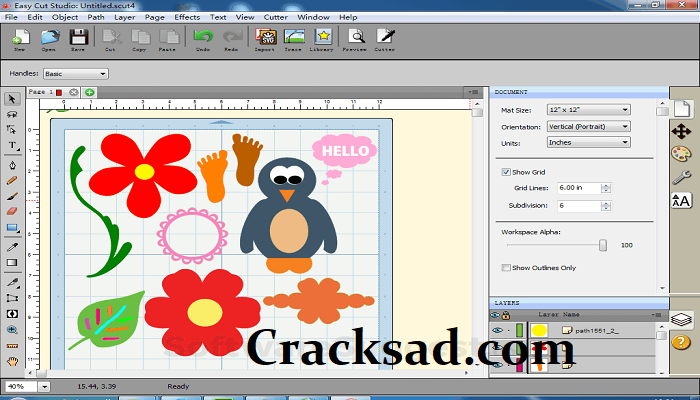700x400 pixels.
Task: Select the Eyedropper tool
Action: 12,247
